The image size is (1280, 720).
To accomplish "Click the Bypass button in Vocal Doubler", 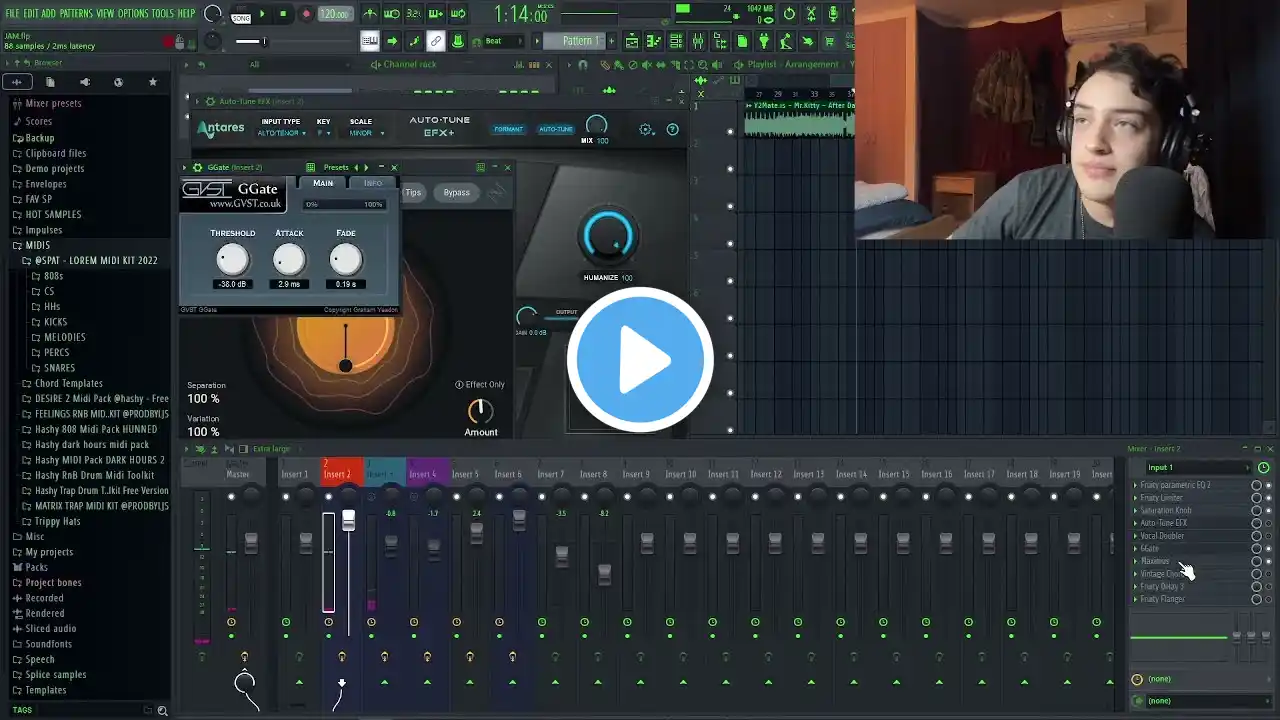I will click(x=456, y=192).
